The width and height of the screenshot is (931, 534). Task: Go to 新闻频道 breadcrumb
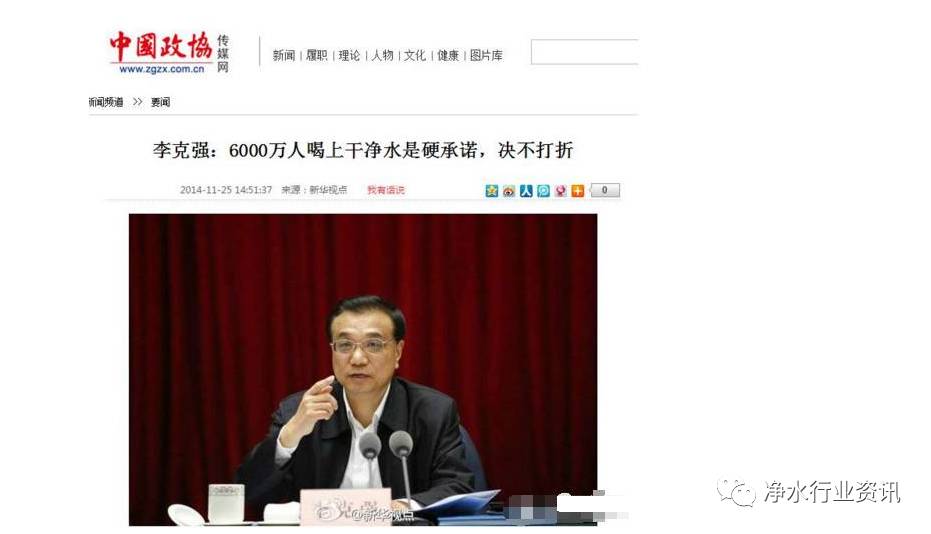tap(106, 102)
